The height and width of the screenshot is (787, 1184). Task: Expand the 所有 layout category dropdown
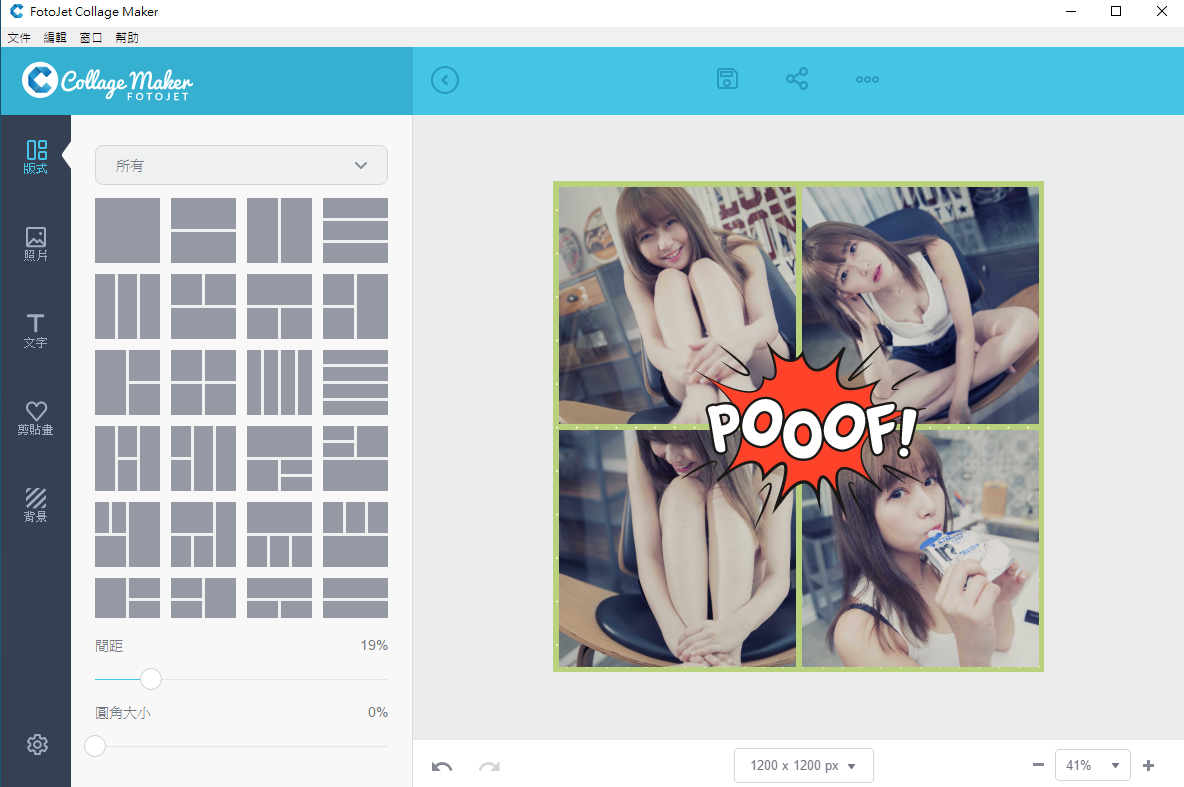pos(241,165)
